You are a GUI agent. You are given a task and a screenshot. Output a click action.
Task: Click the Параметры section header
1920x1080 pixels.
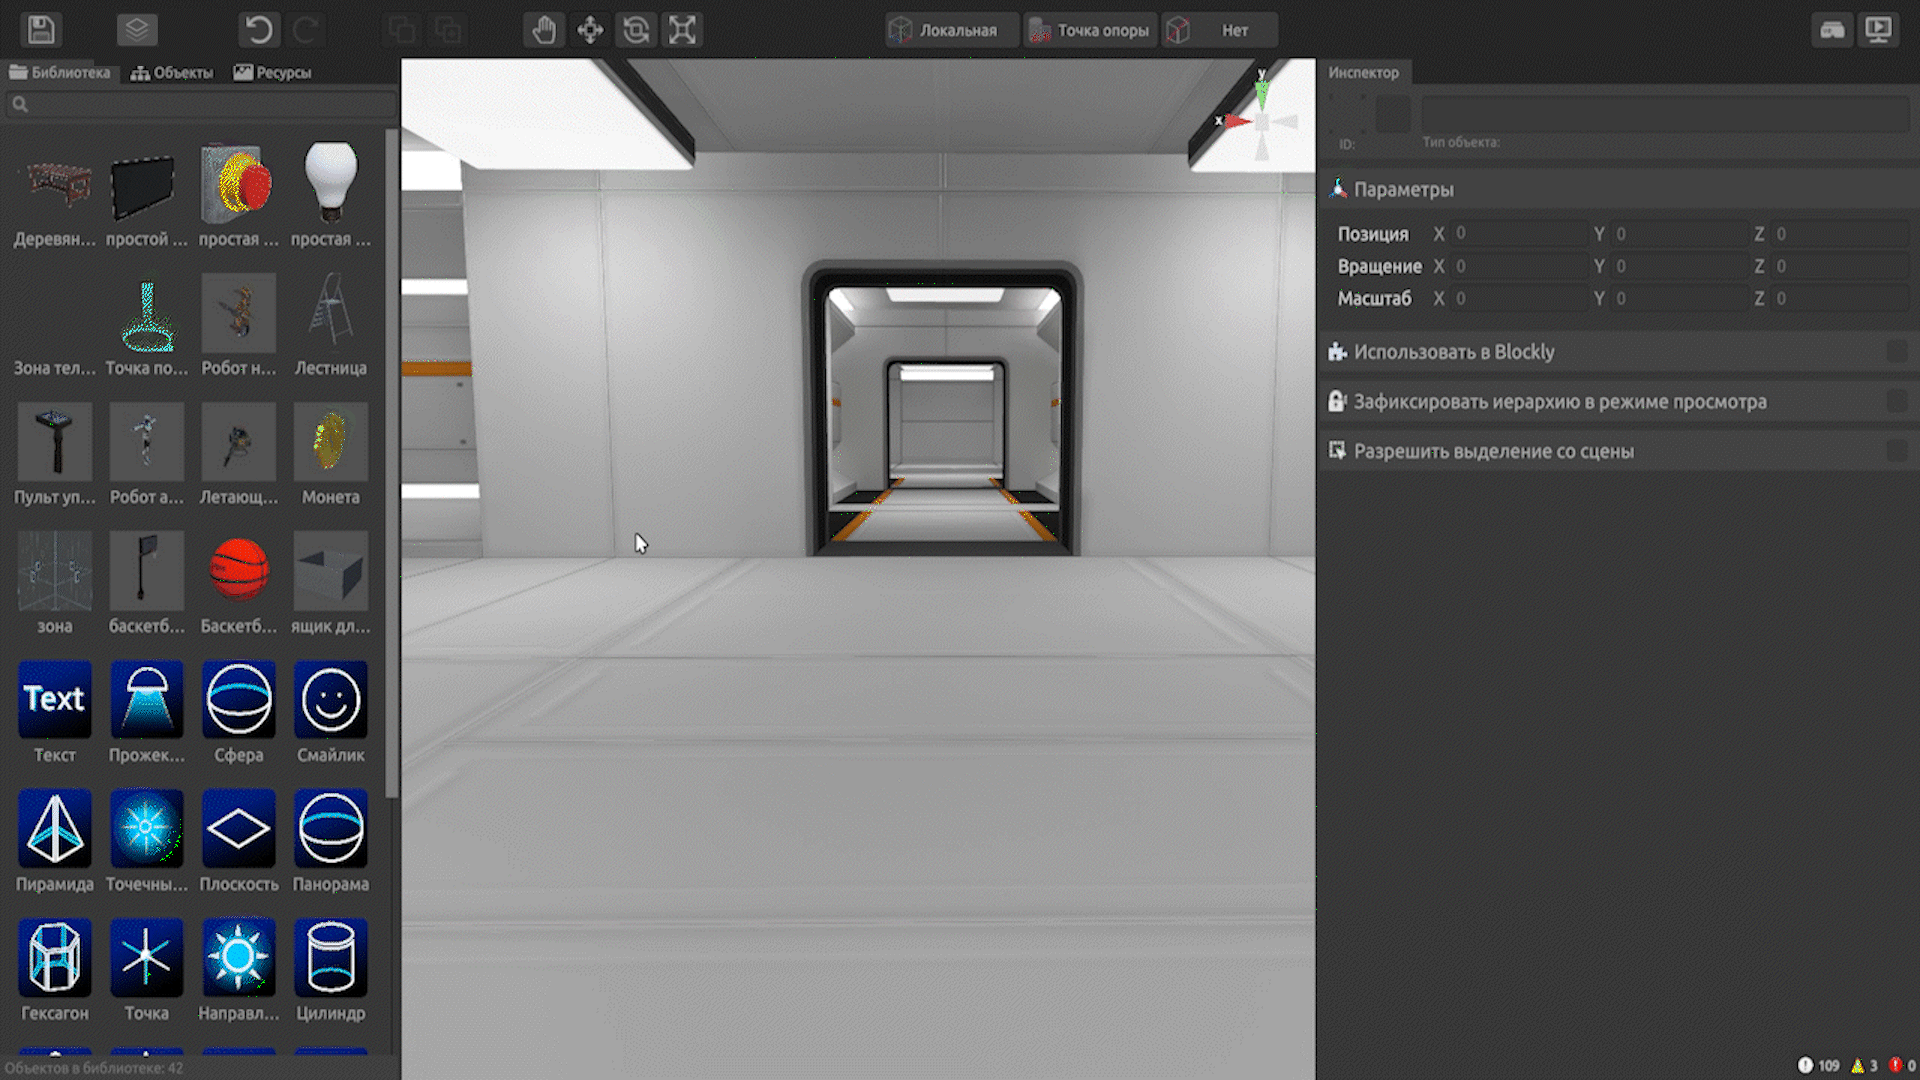1403,189
